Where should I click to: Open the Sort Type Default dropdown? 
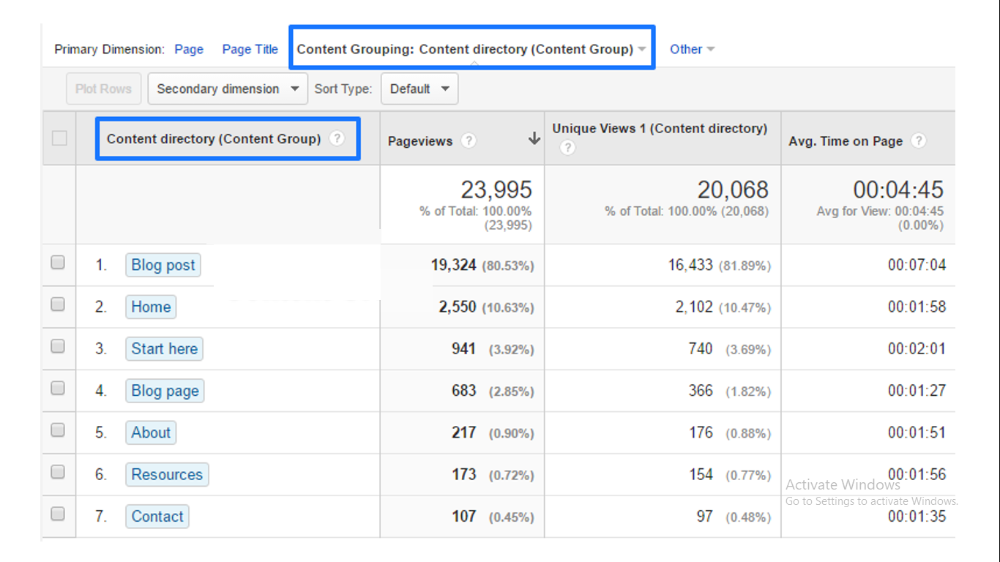[x=419, y=89]
